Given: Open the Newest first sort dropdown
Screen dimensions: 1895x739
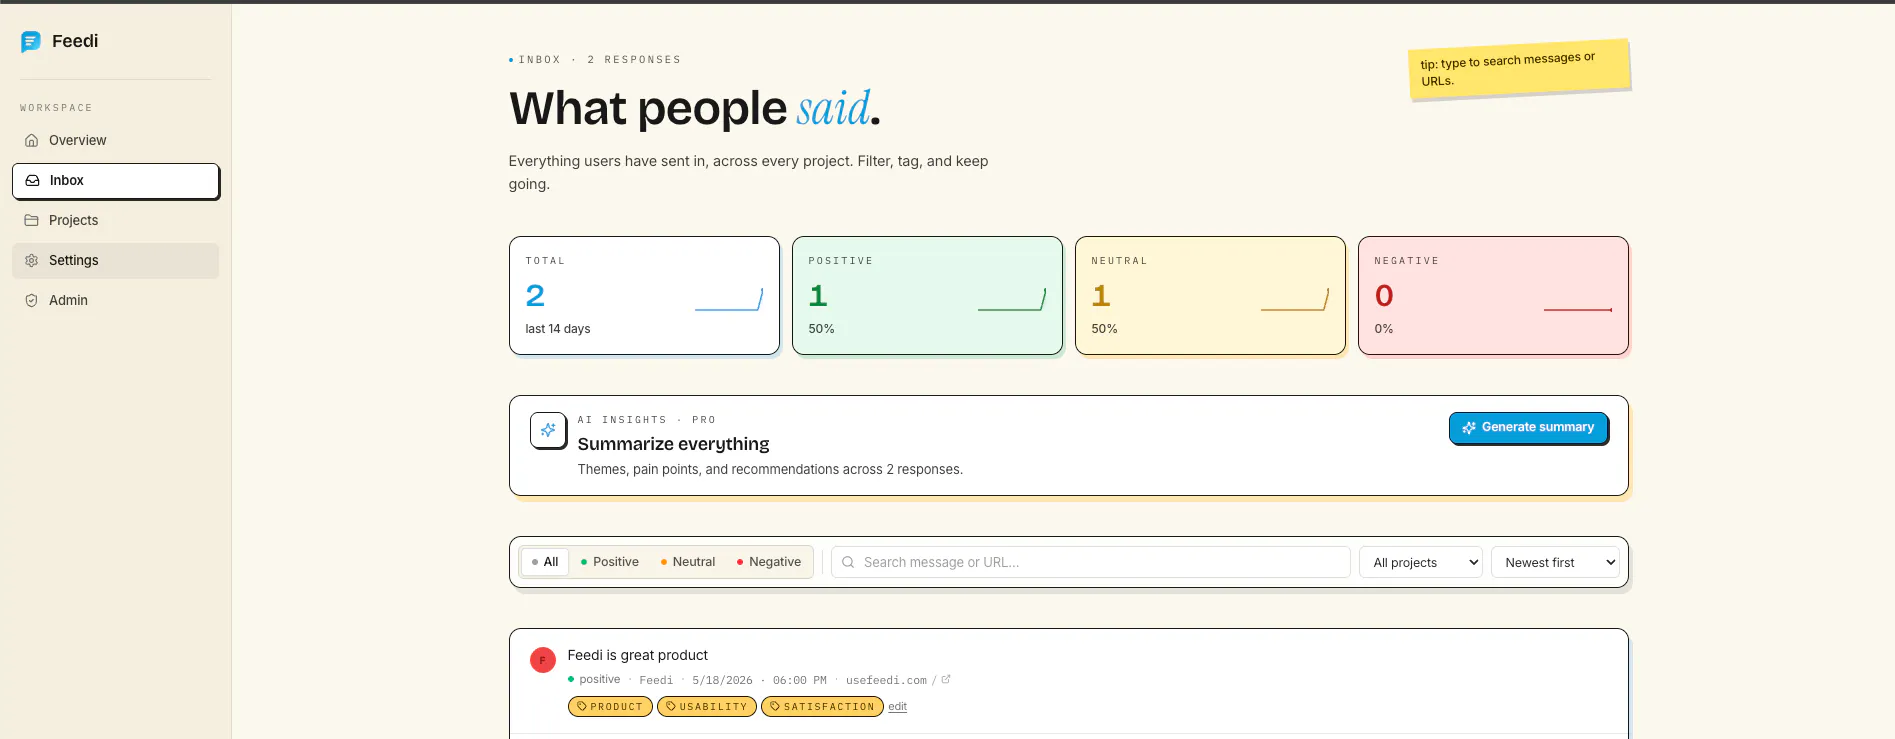Looking at the screenshot, I should pos(1555,562).
